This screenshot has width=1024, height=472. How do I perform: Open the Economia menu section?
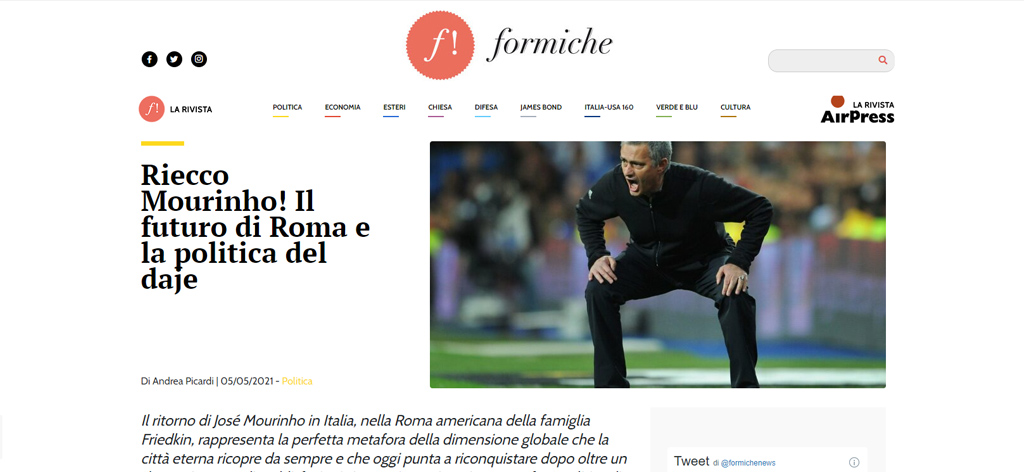point(343,107)
